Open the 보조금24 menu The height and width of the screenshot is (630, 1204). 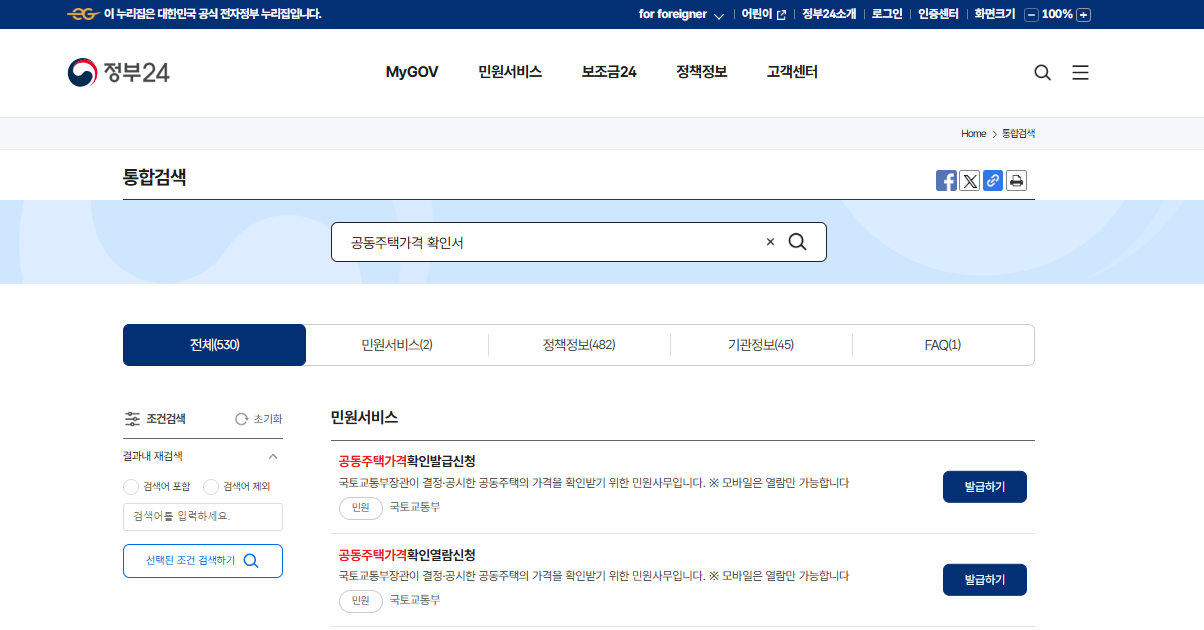[608, 72]
